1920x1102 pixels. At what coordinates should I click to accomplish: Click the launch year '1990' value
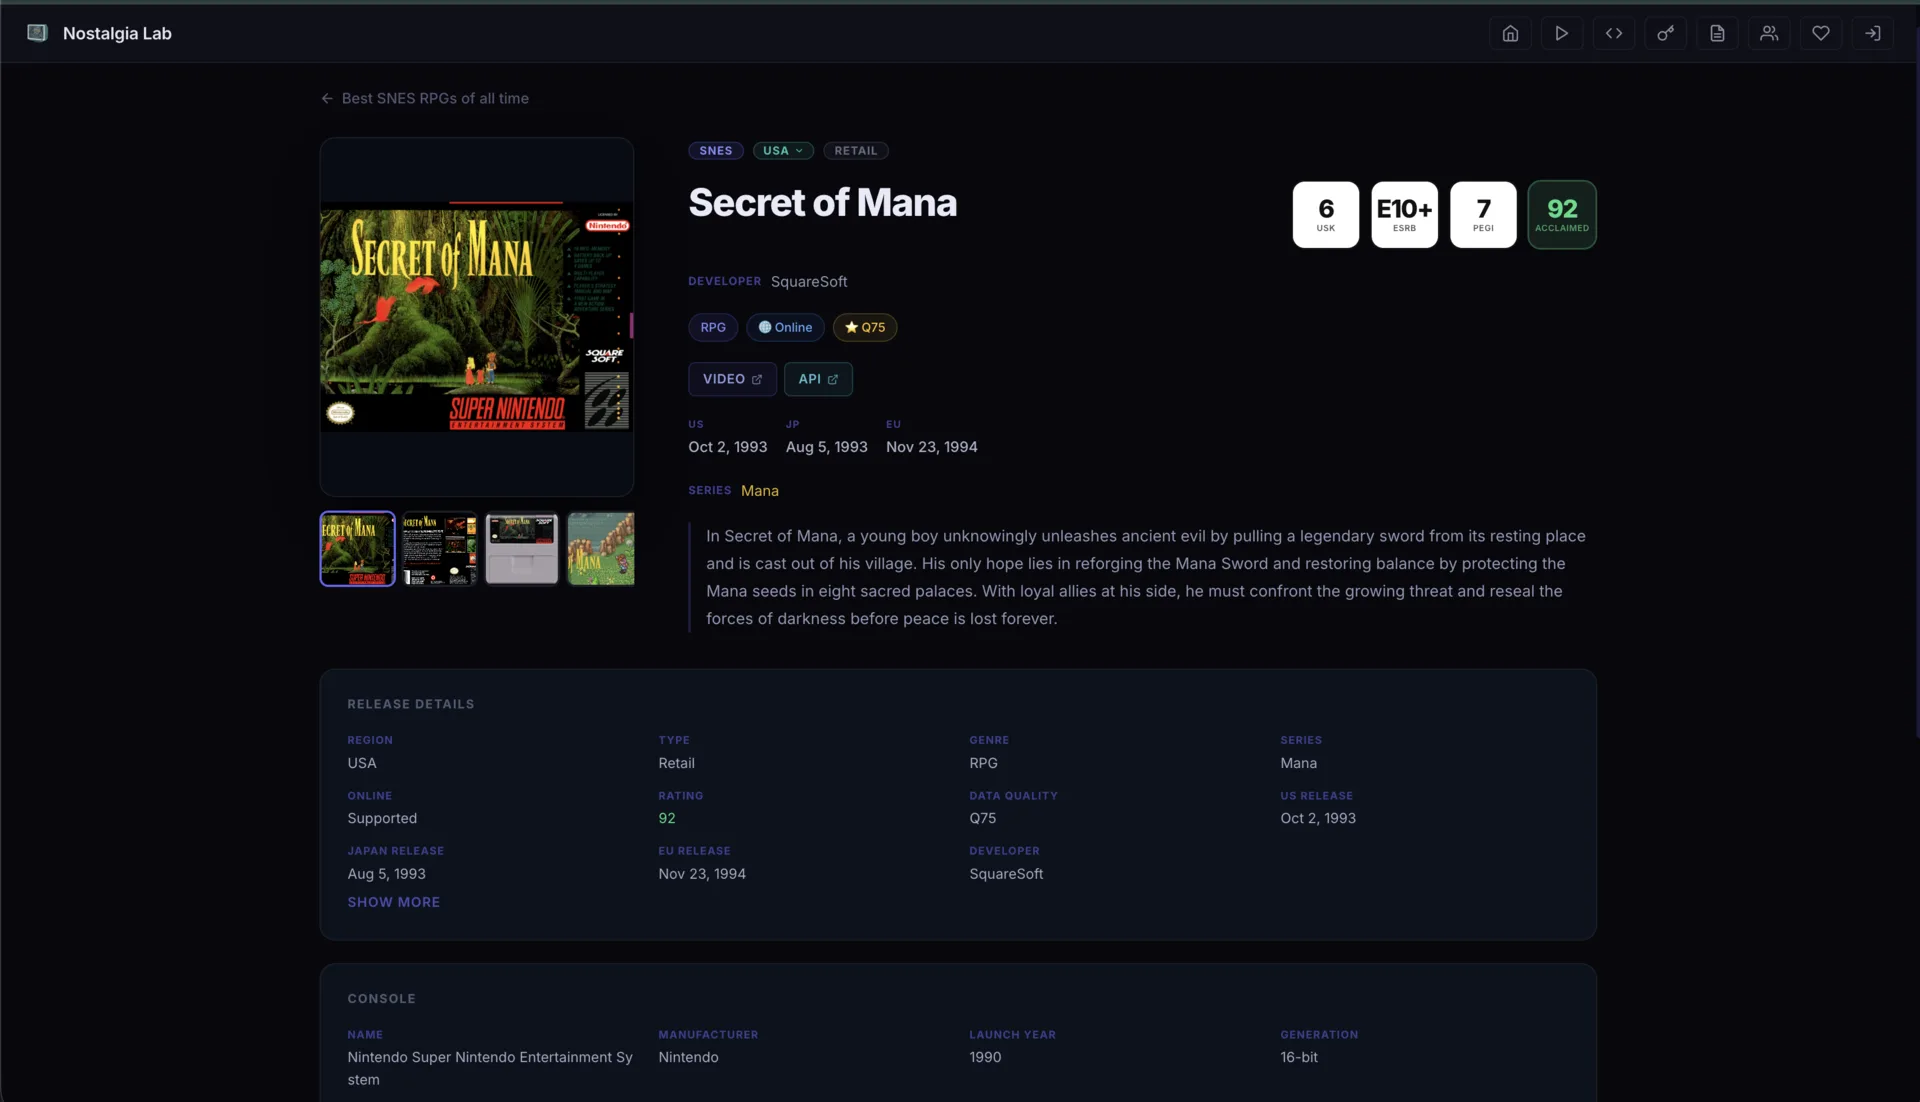[x=985, y=1057]
